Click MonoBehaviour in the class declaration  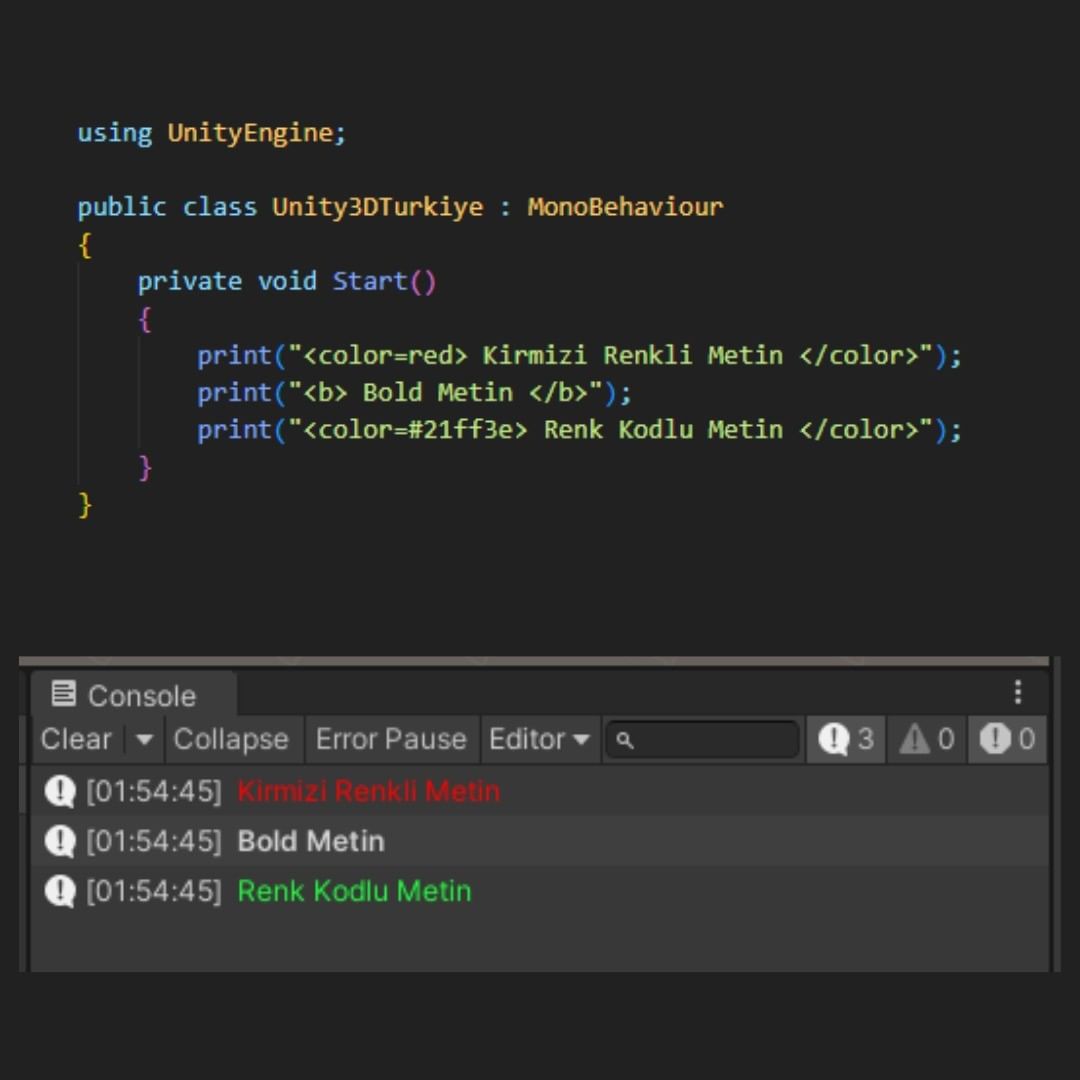pyautogui.click(x=625, y=207)
